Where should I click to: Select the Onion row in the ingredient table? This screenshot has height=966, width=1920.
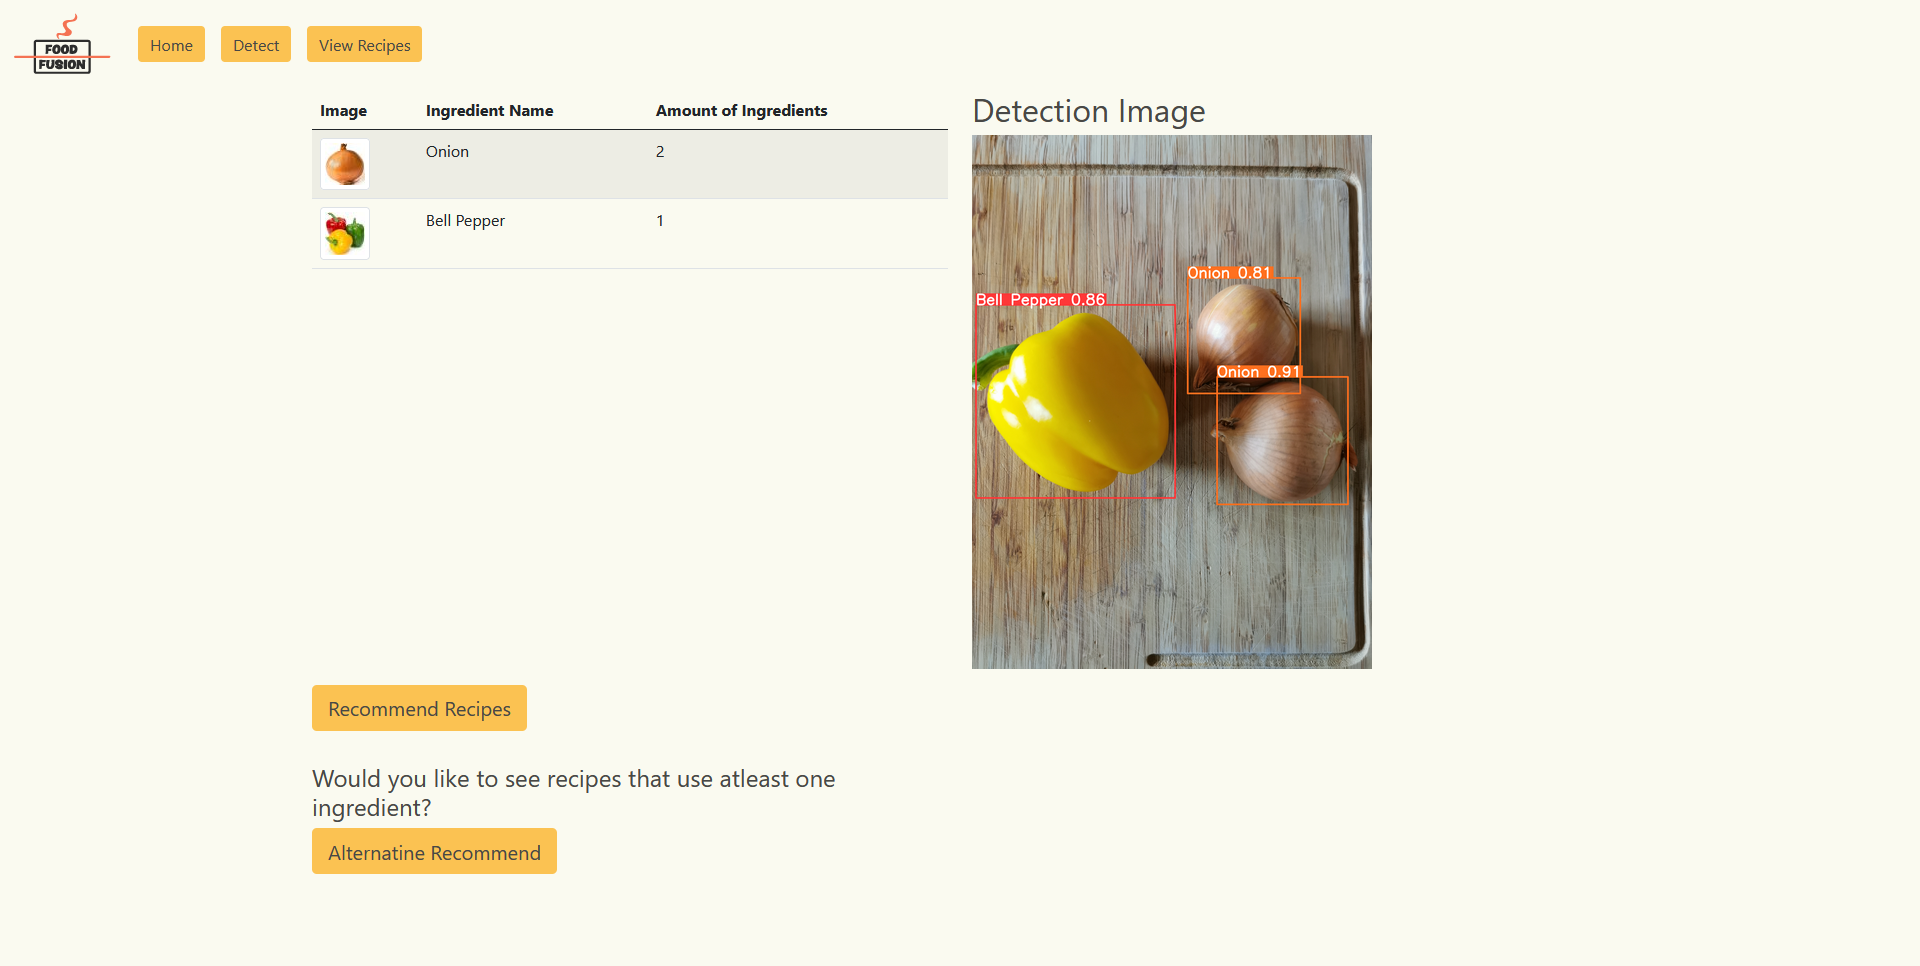(630, 164)
